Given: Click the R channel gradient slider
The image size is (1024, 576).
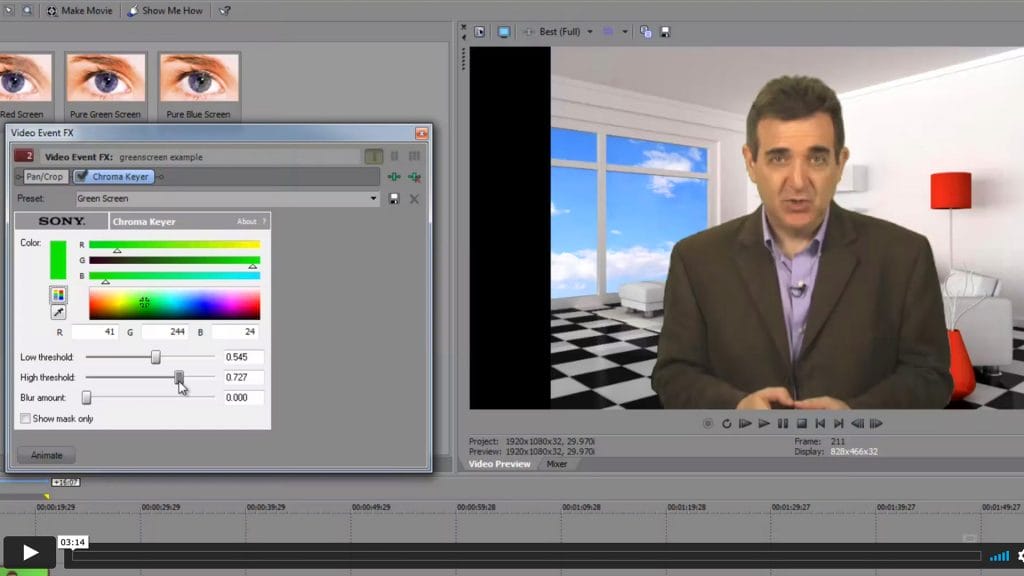Looking at the screenshot, I should pyautogui.click(x=174, y=246).
